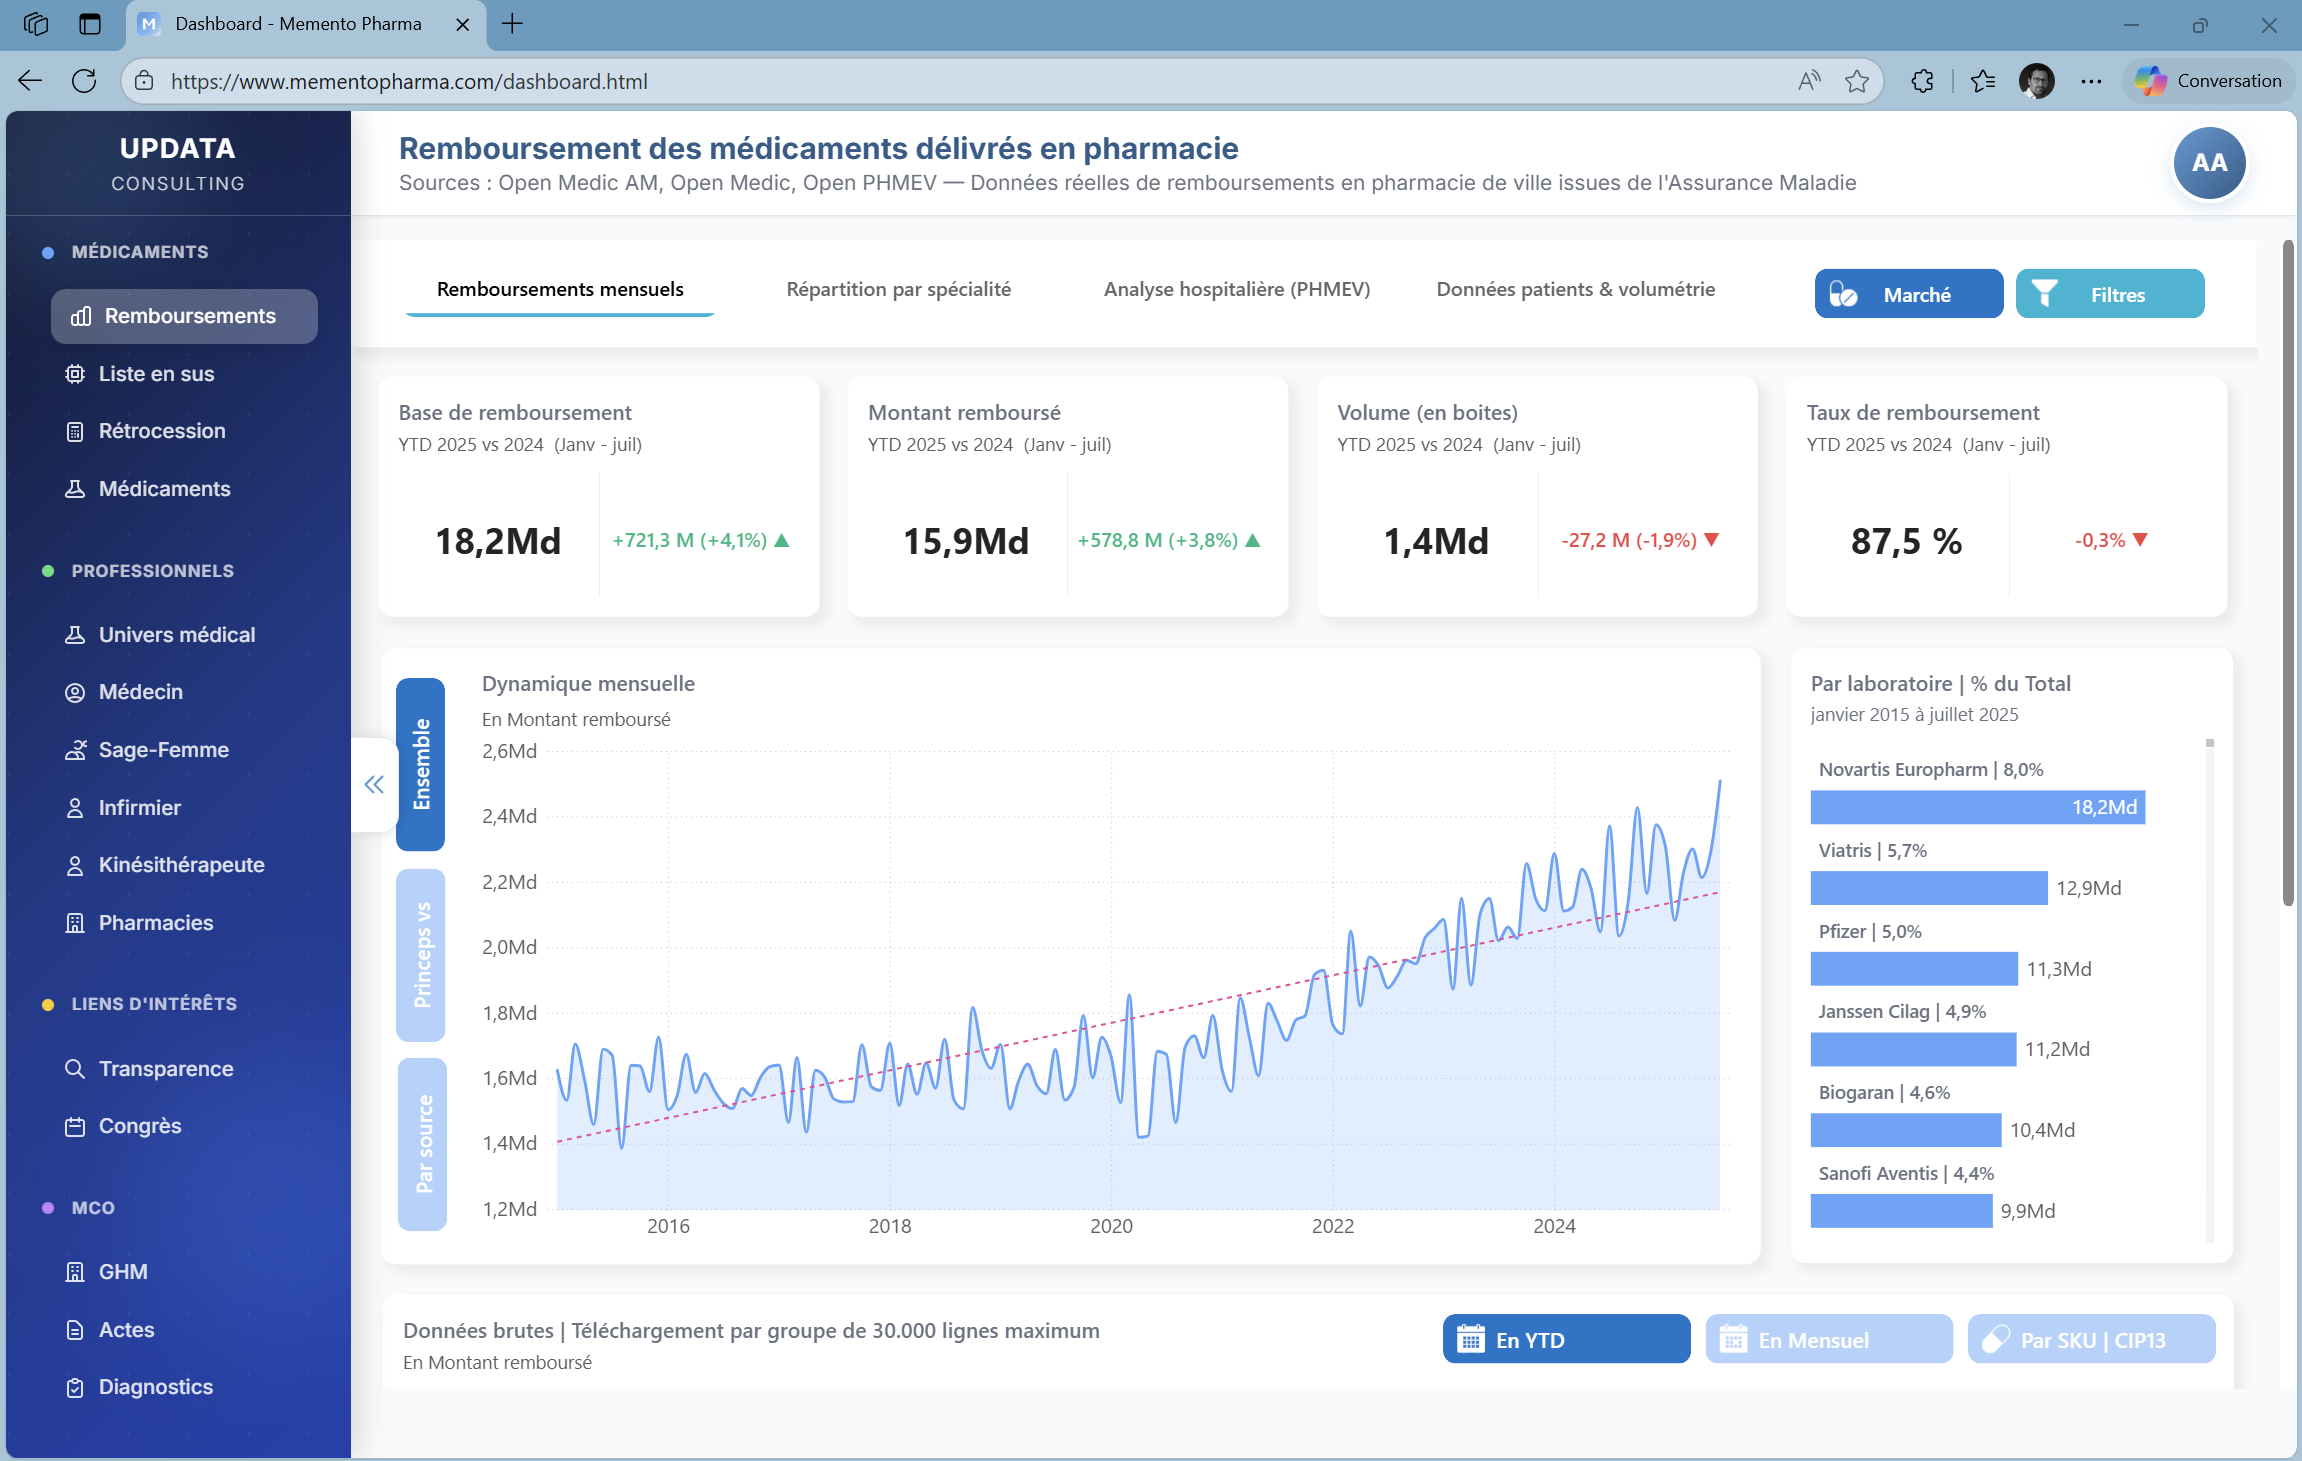Collapse the sidebar with the chevron
This screenshot has height=1461, width=2302.
(374, 785)
